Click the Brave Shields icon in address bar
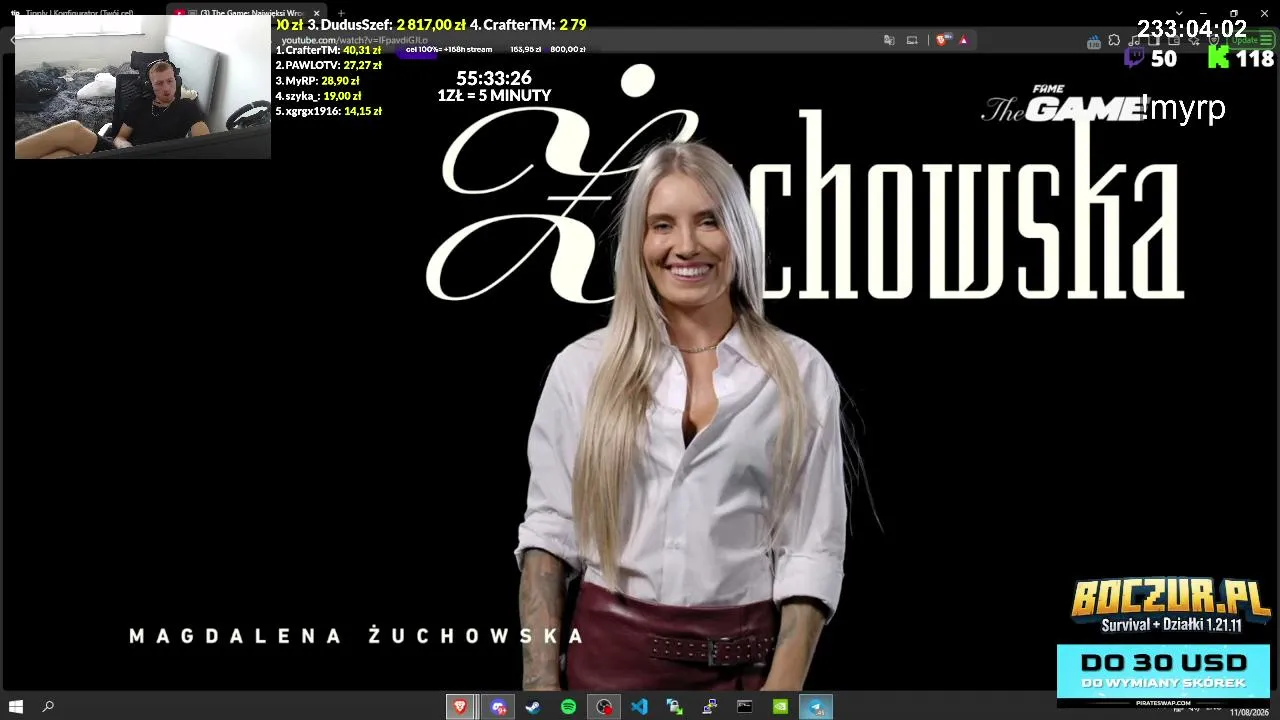The width and height of the screenshot is (1280, 720). point(942,40)
